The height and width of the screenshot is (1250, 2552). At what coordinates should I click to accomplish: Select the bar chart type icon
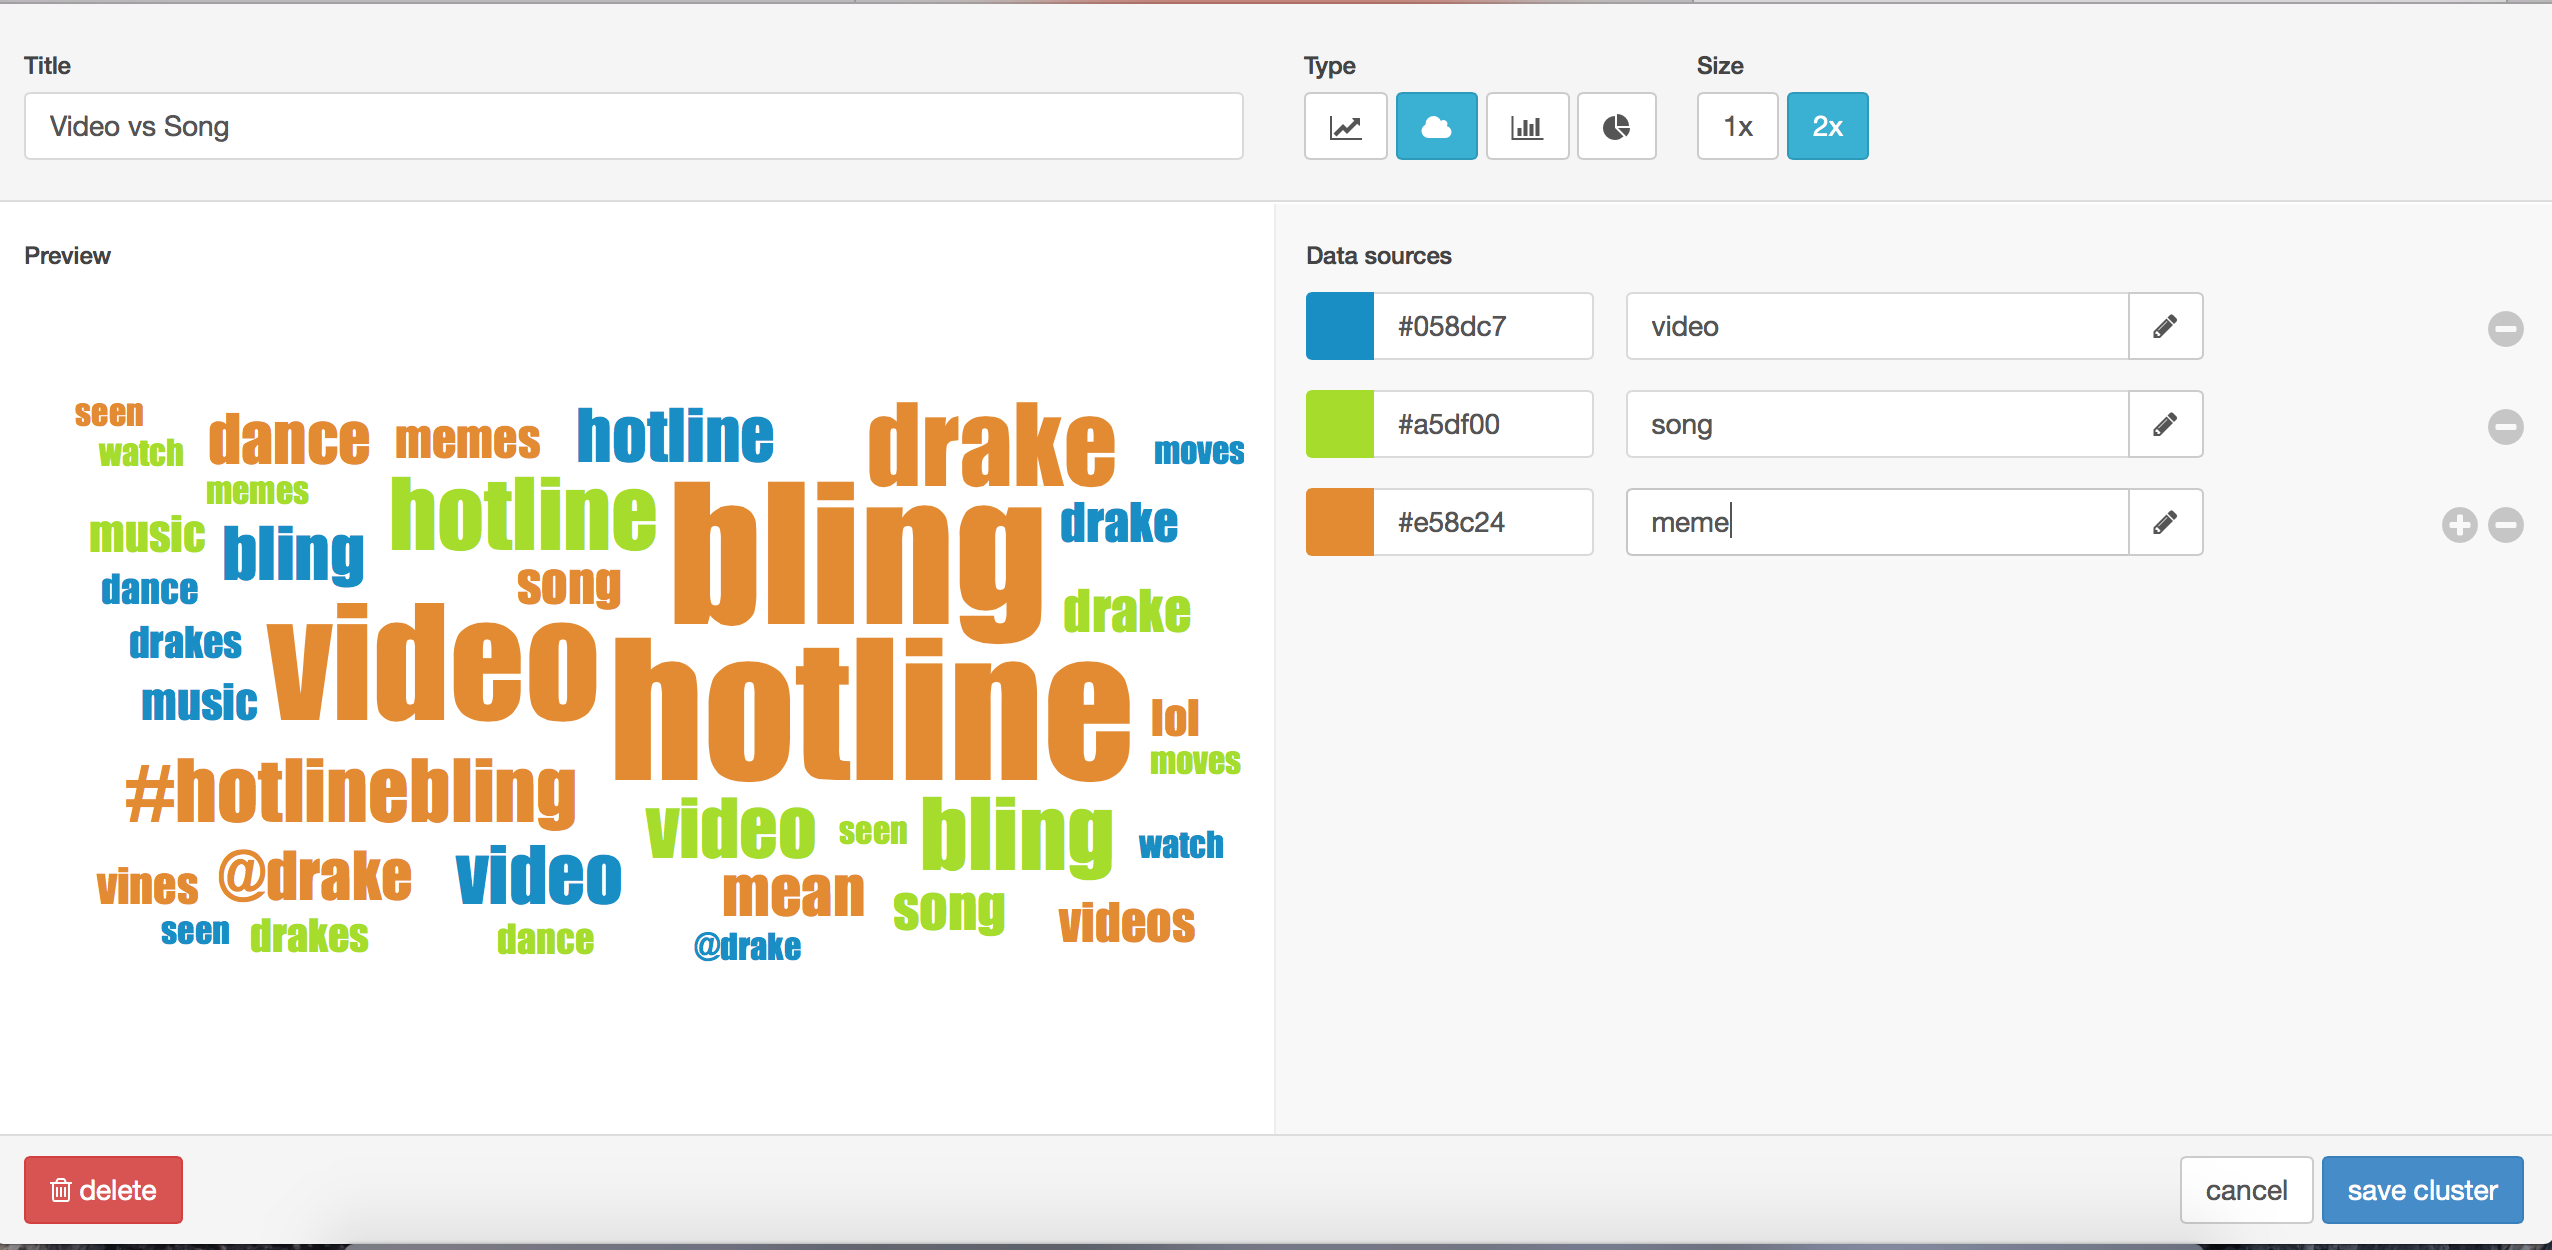[1526, 127]
